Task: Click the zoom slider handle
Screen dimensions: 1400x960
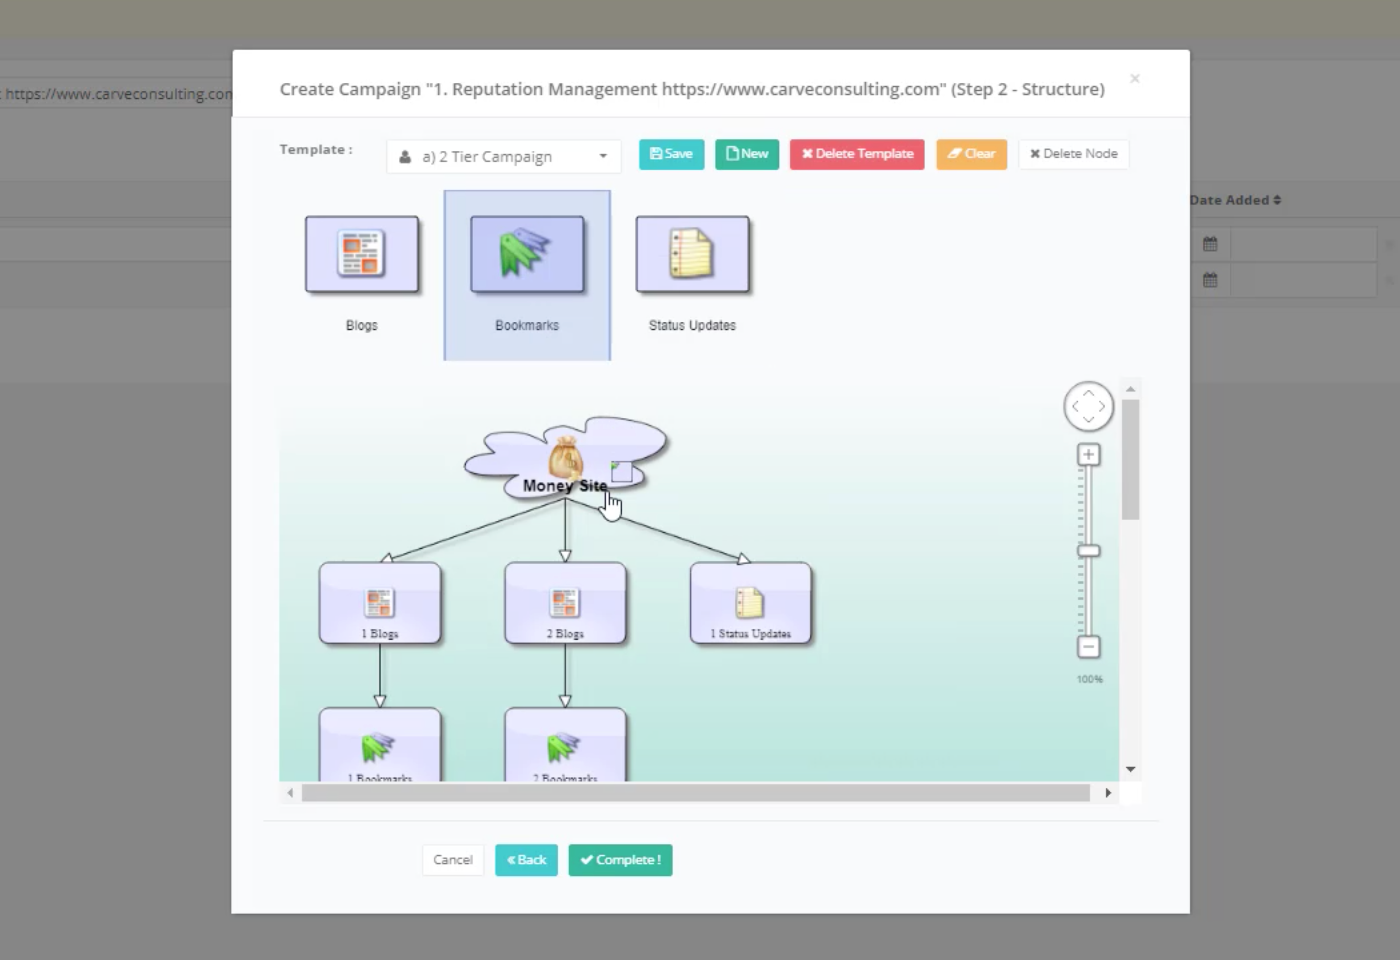Action: click(x=1089, y=551)
